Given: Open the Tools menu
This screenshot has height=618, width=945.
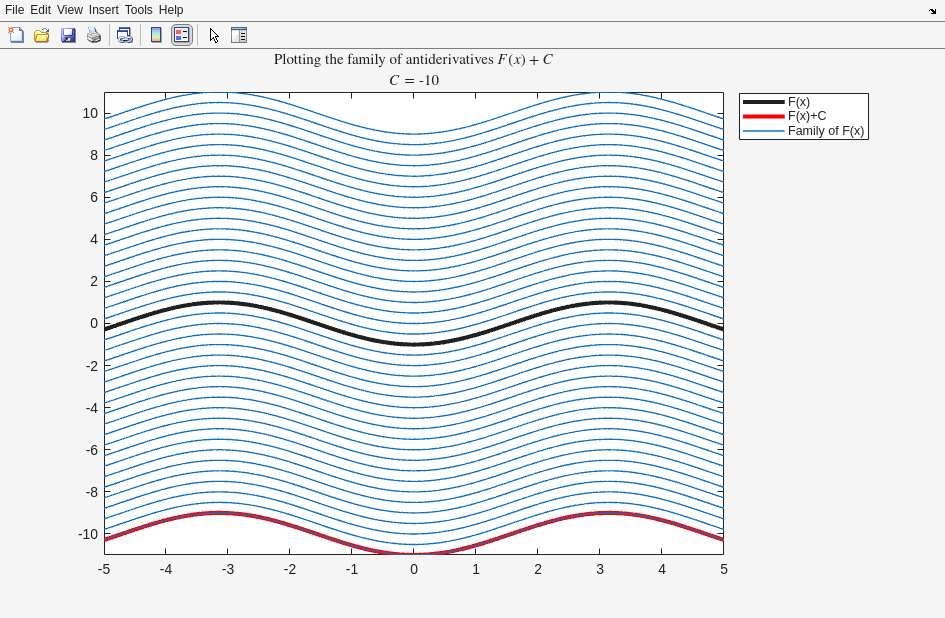Looking at the screenshot, I should 138,10.
